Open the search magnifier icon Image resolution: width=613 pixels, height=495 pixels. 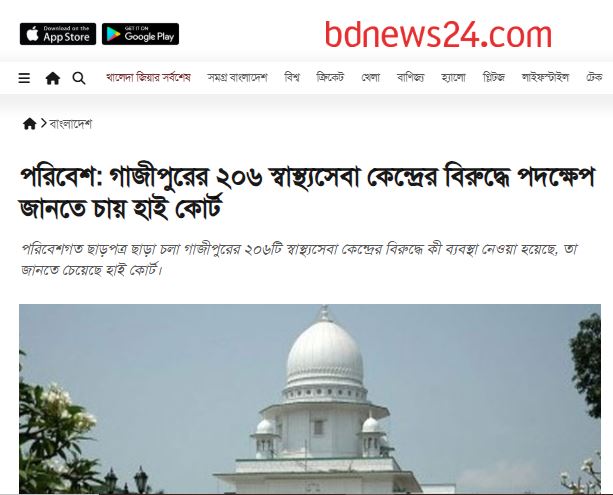coord(79,78)
